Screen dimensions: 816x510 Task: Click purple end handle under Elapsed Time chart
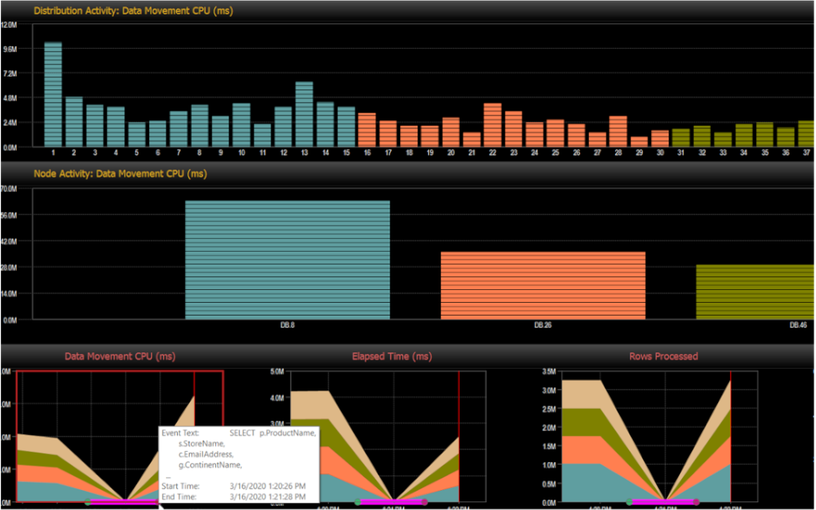click(425, 502)
